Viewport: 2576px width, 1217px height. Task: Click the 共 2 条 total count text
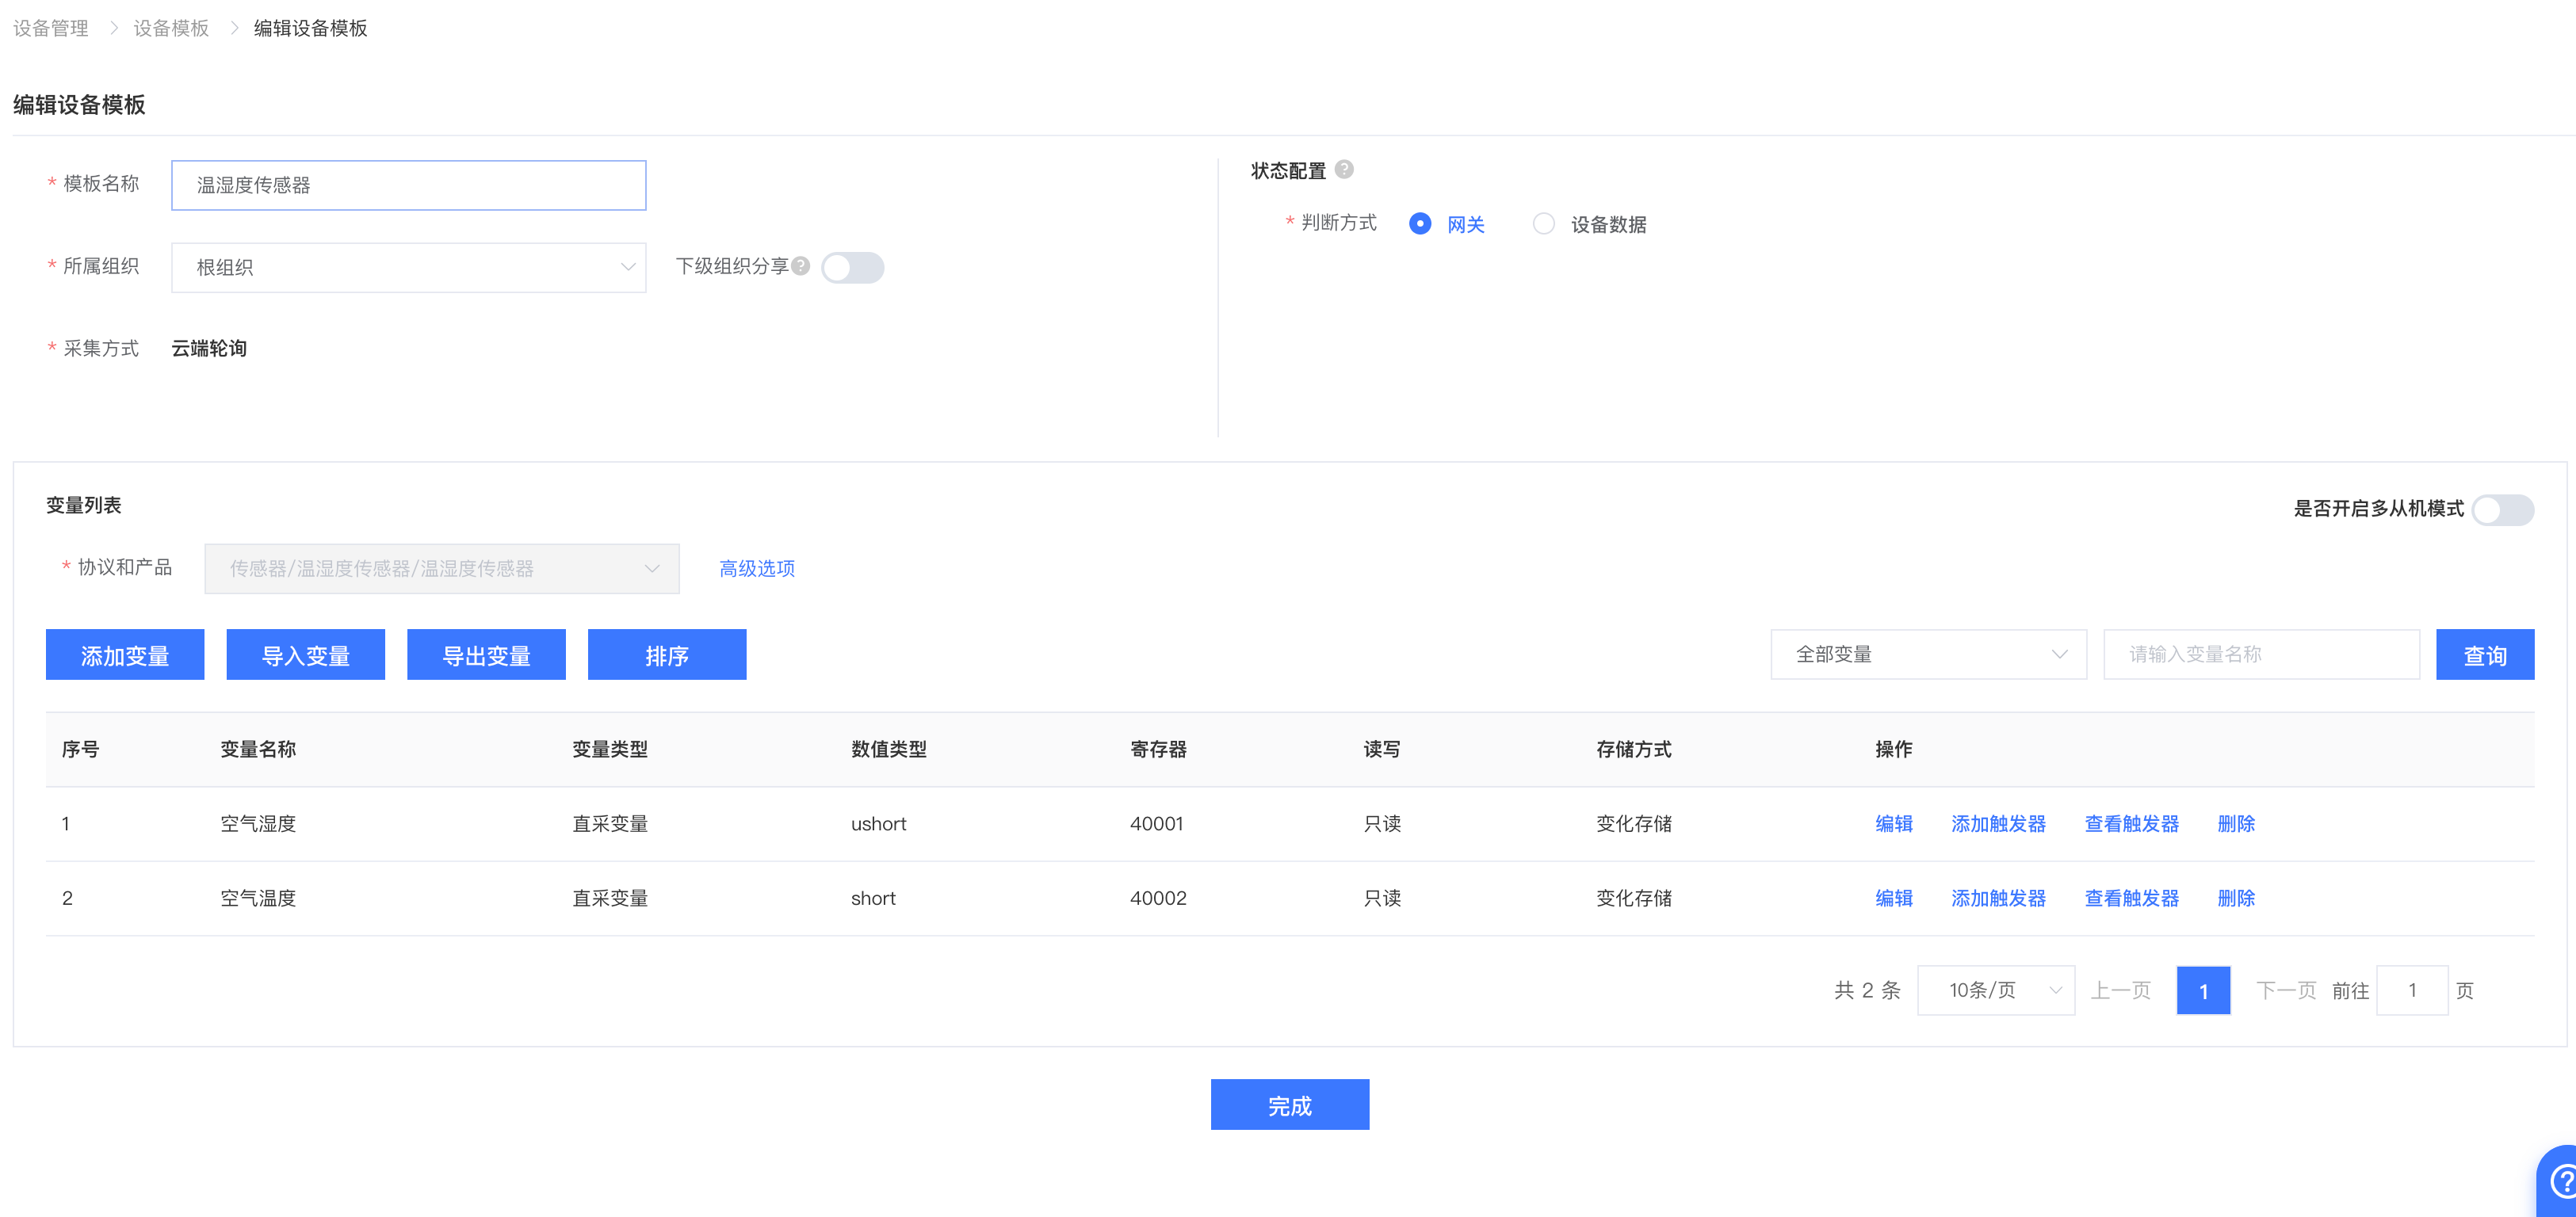[1867, 990]
